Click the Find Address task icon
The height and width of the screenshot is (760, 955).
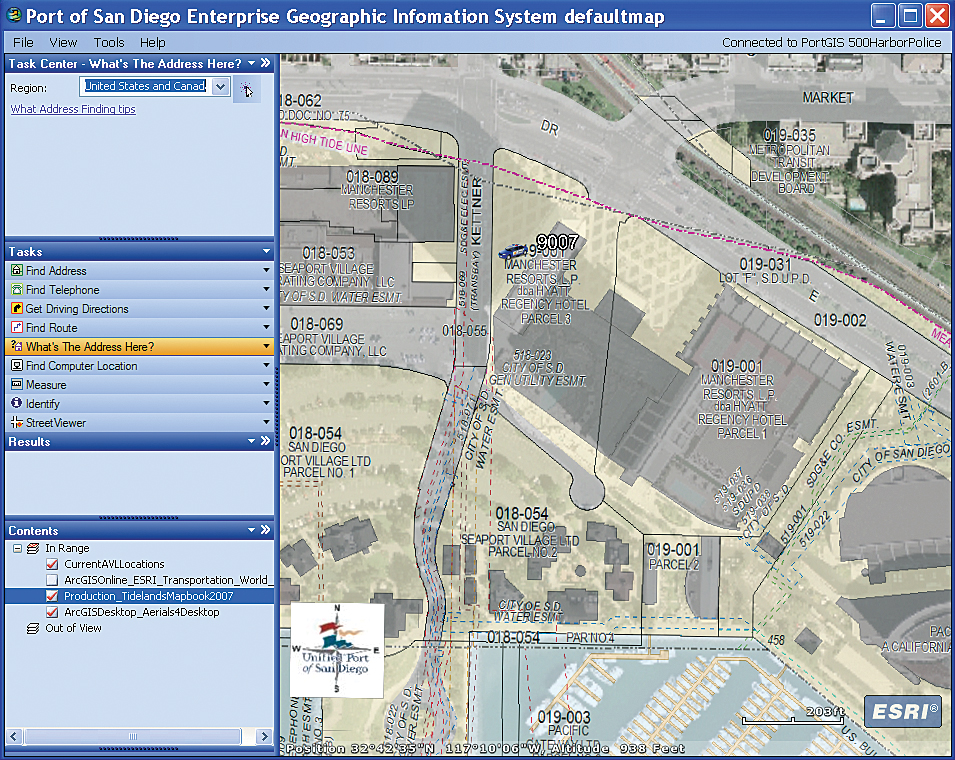click(x=16, y=270)
